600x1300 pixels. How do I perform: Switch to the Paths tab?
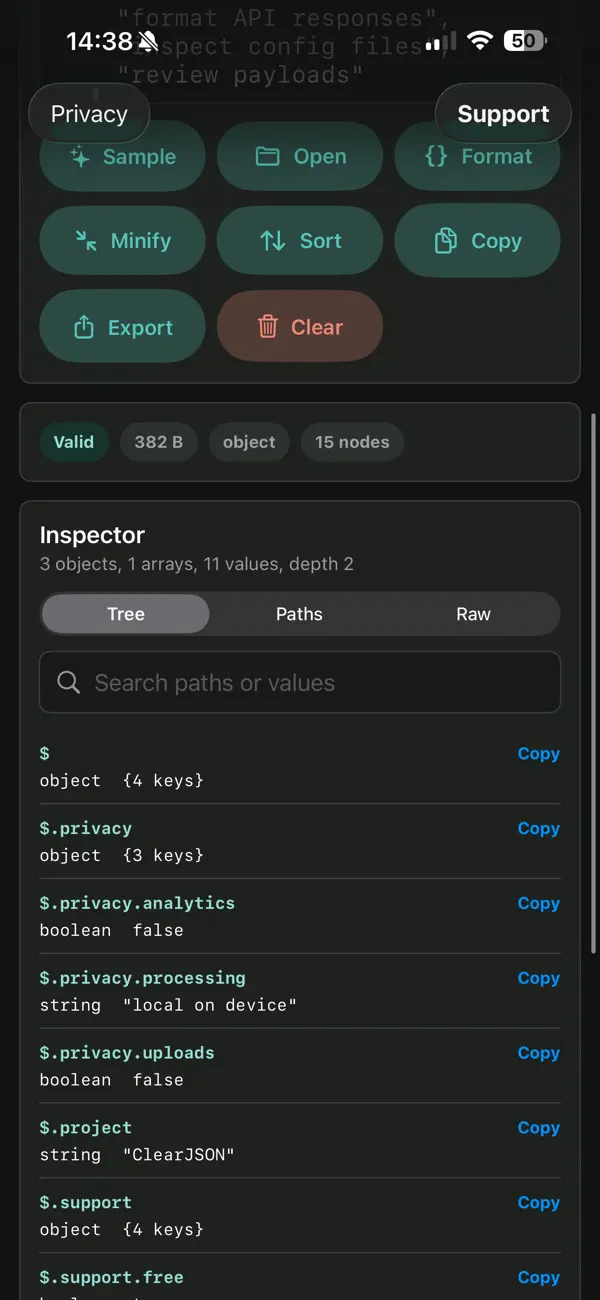(x=299, y=614)
